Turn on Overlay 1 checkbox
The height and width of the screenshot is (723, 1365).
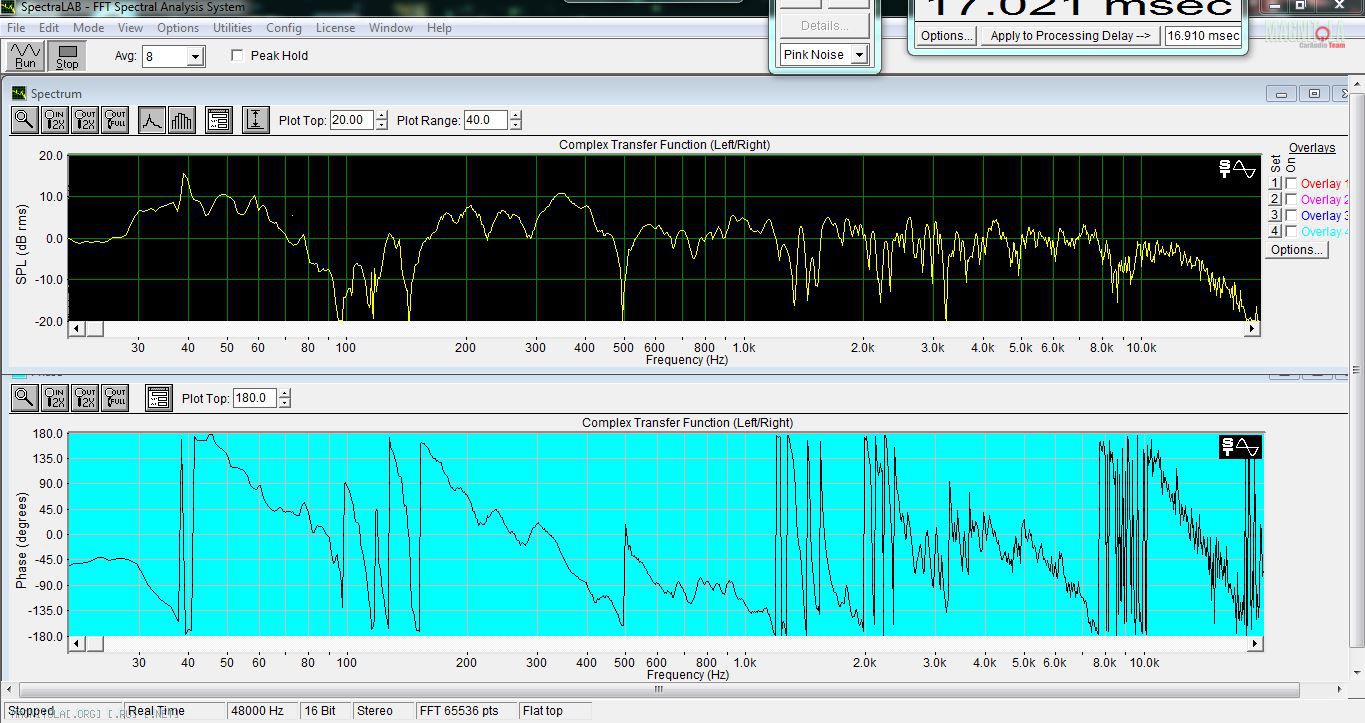coord(1292,184)
